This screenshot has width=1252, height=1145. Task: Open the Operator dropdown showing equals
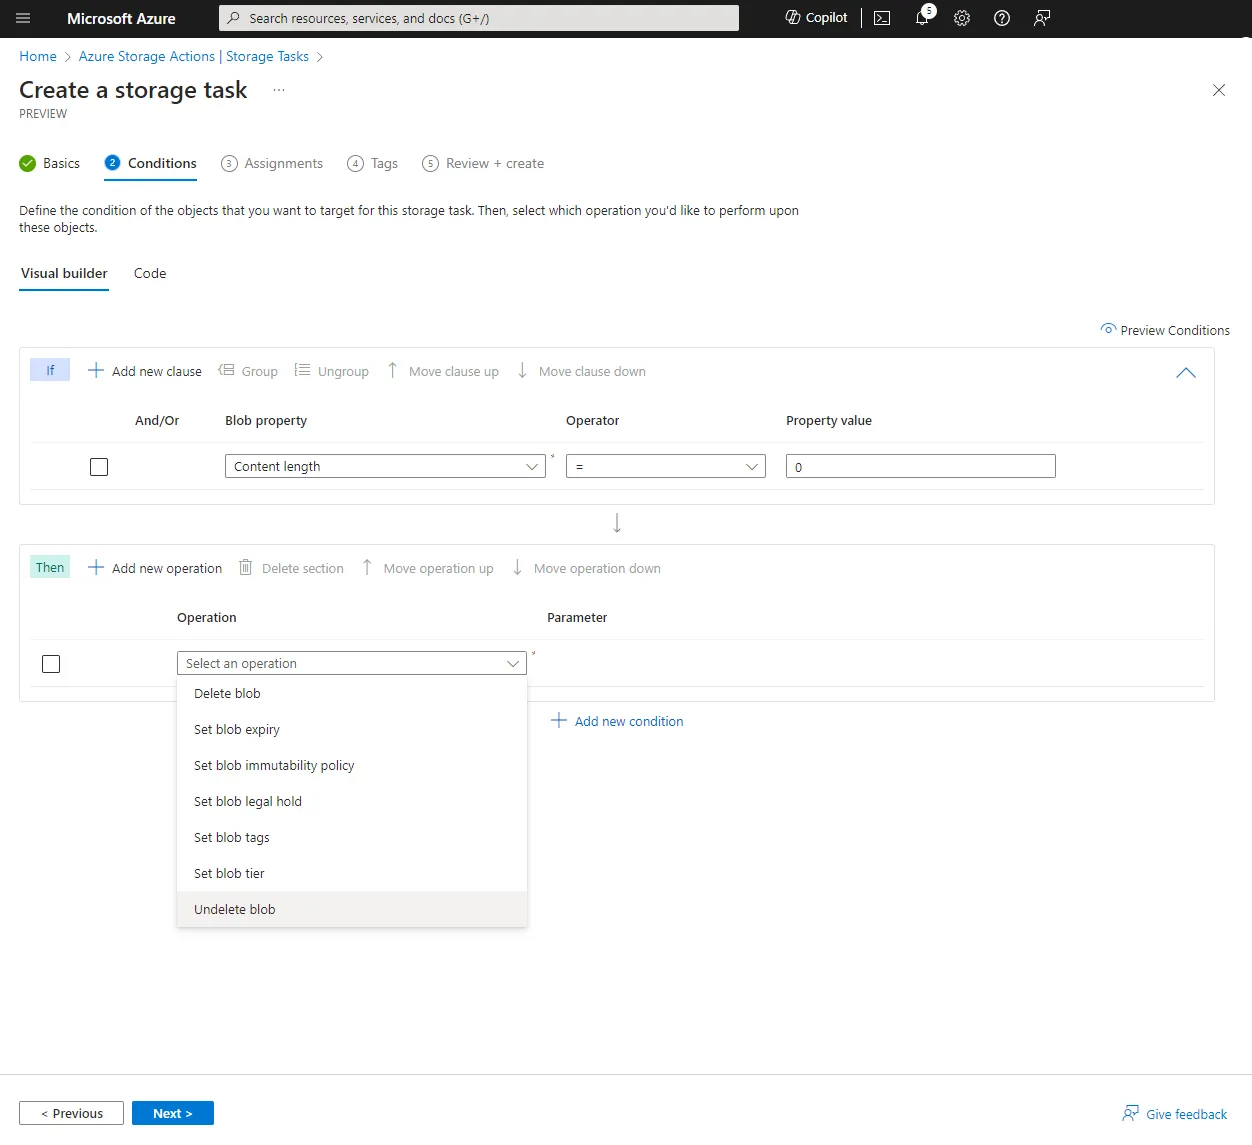point(666,466)
